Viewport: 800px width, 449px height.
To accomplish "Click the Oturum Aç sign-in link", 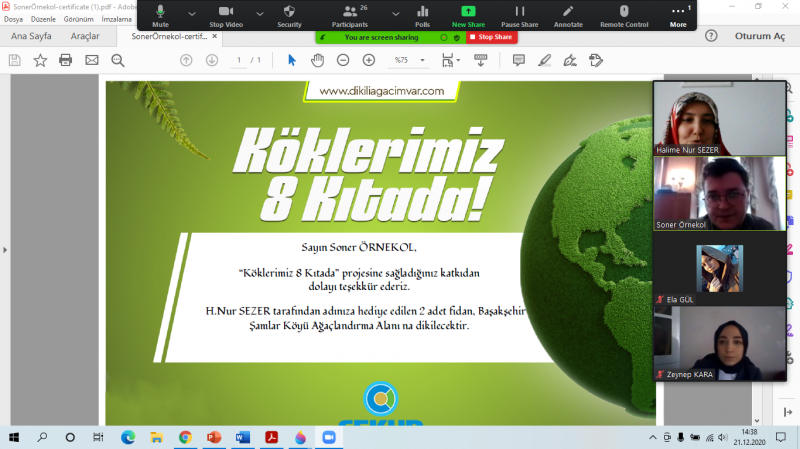I will 758,36.
